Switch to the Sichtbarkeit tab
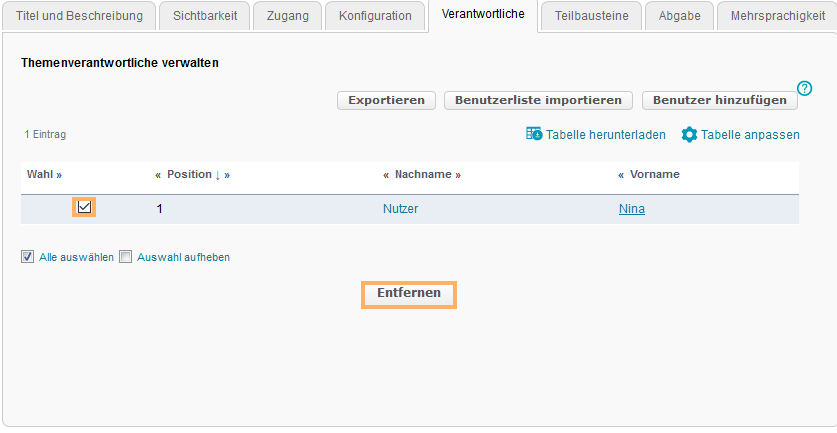The width and height of the screenshot is (837, 433). point(205,15)
